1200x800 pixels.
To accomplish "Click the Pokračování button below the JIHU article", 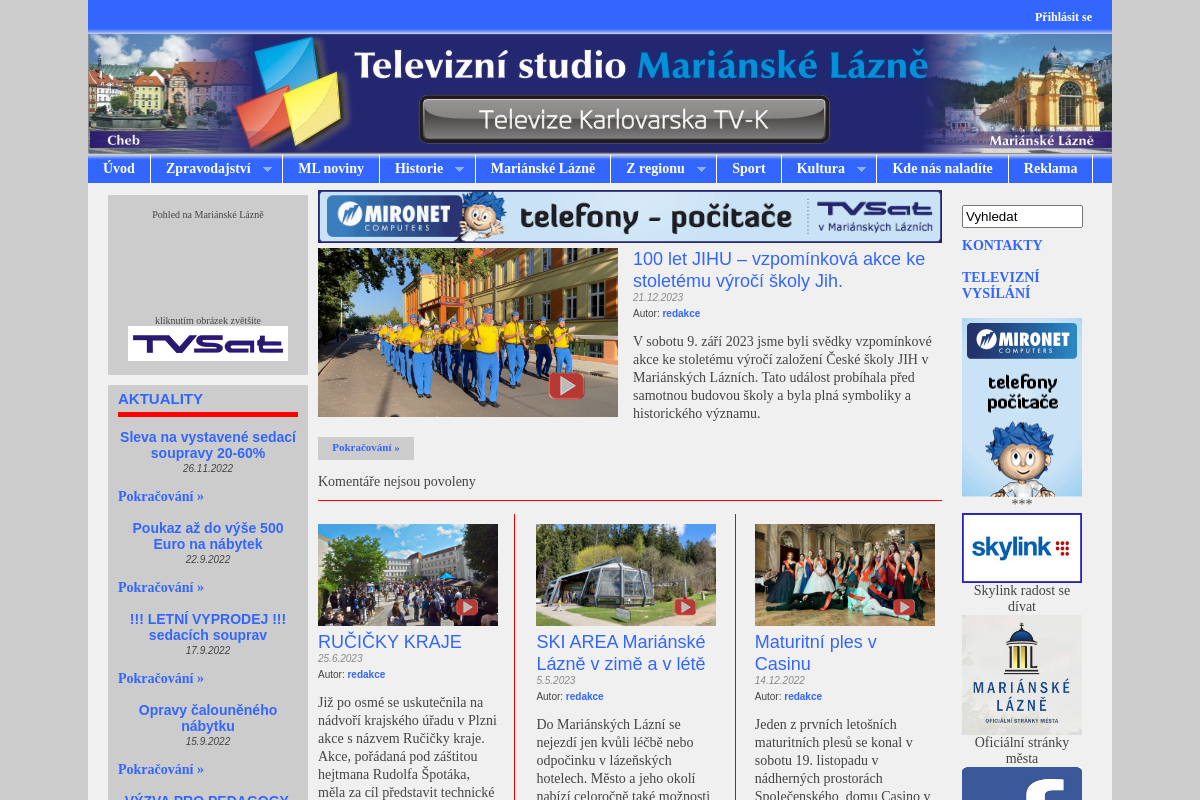I will pos(365,448).
